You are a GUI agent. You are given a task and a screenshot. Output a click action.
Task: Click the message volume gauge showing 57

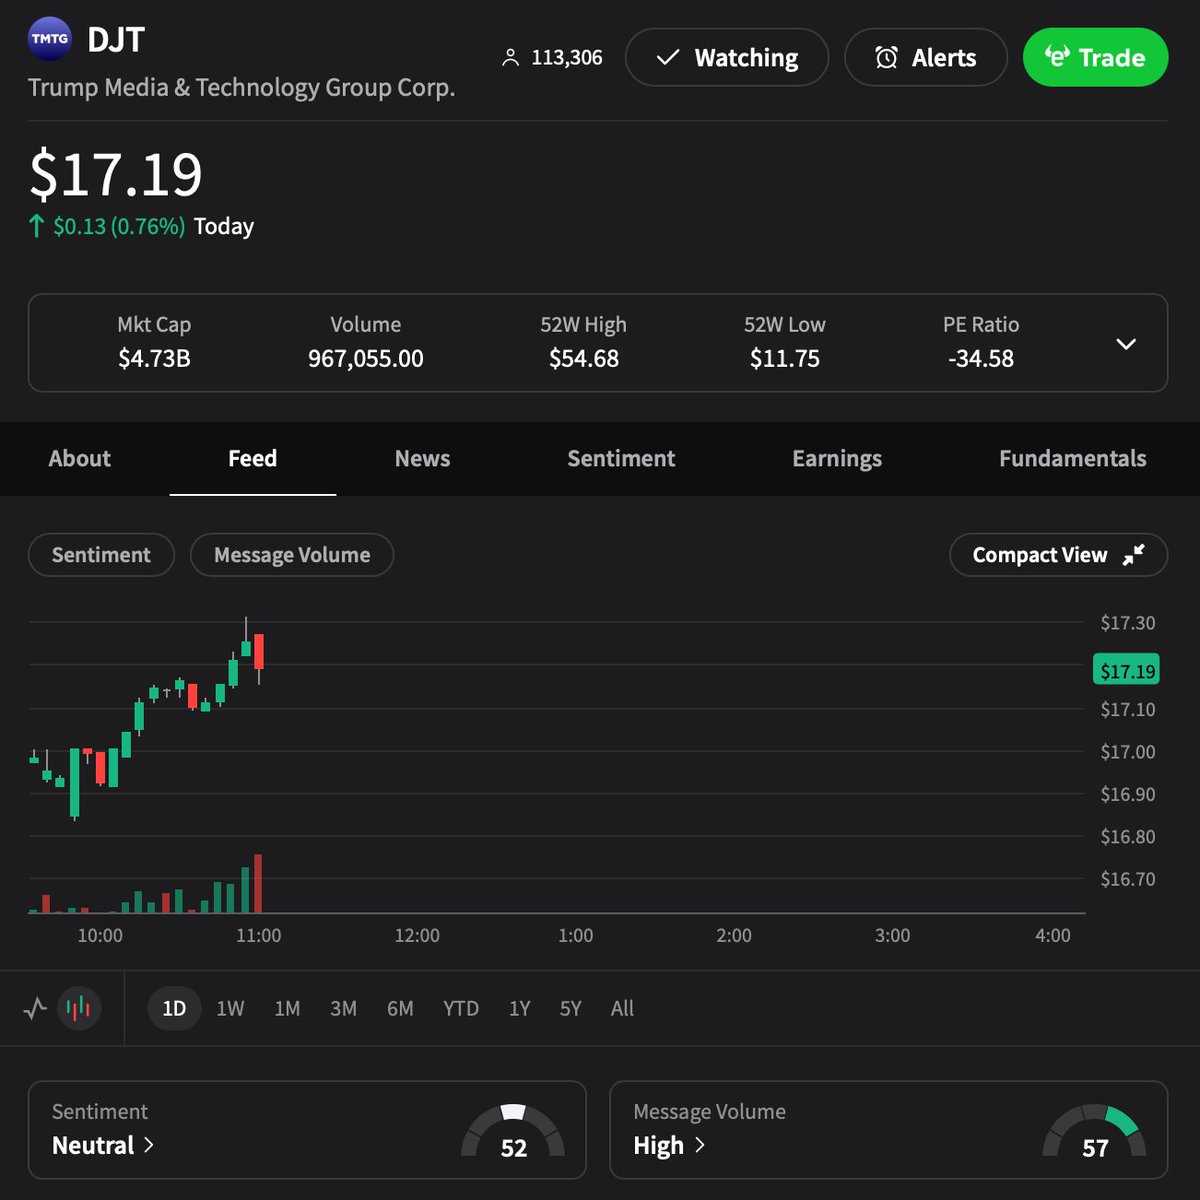tap(1095, 1131)
